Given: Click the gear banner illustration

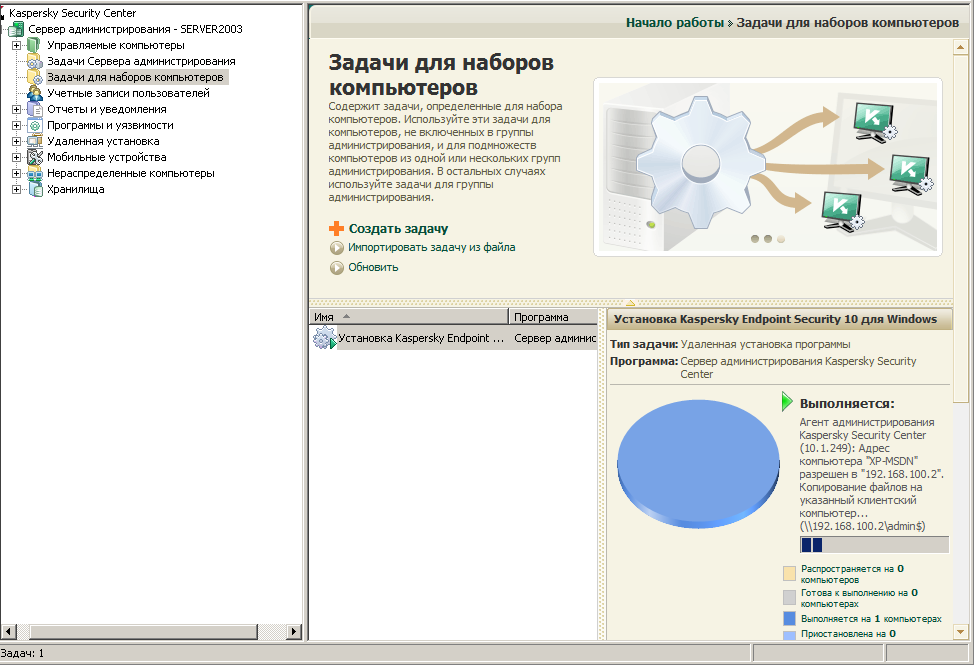Looking at the screenshot, I should [x=768, y=166].
